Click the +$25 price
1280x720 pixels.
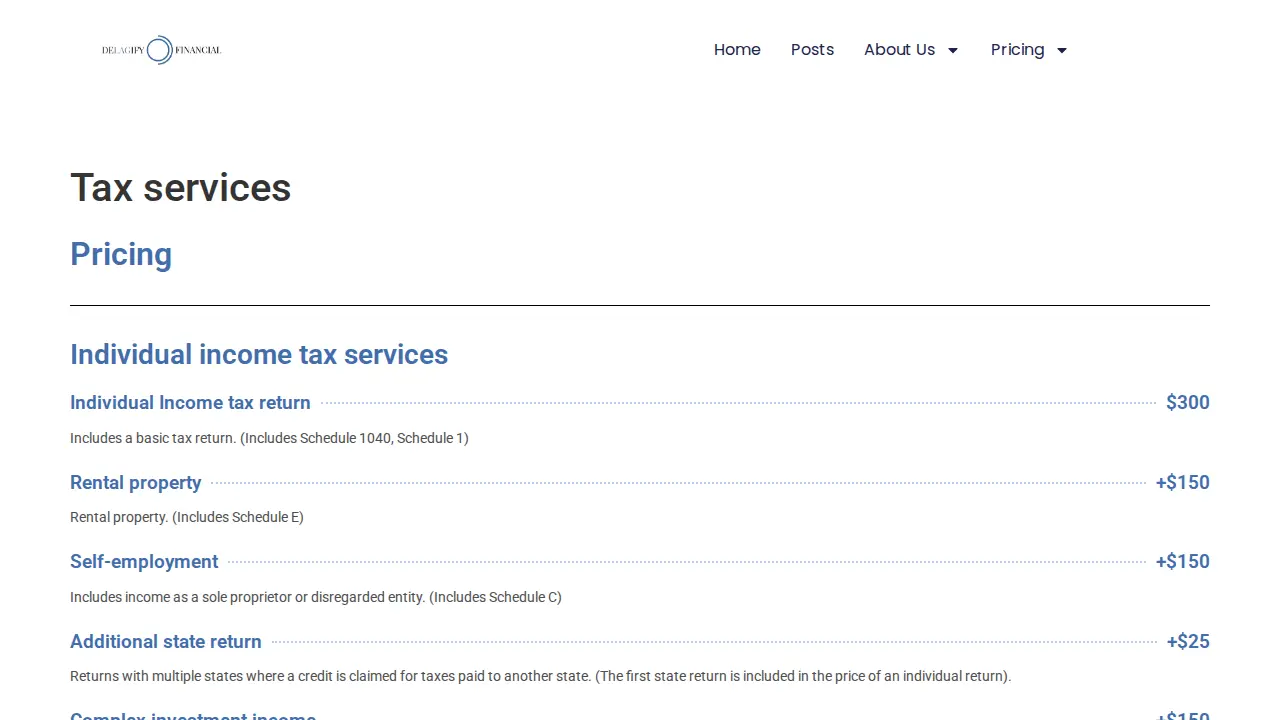(x=1188, y=642)
